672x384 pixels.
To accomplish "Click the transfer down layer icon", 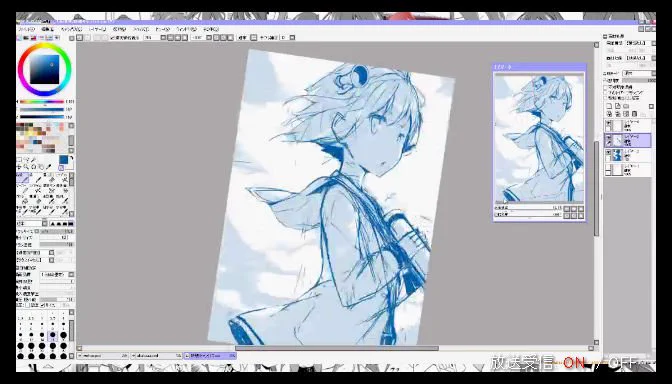I will (609, 113).
